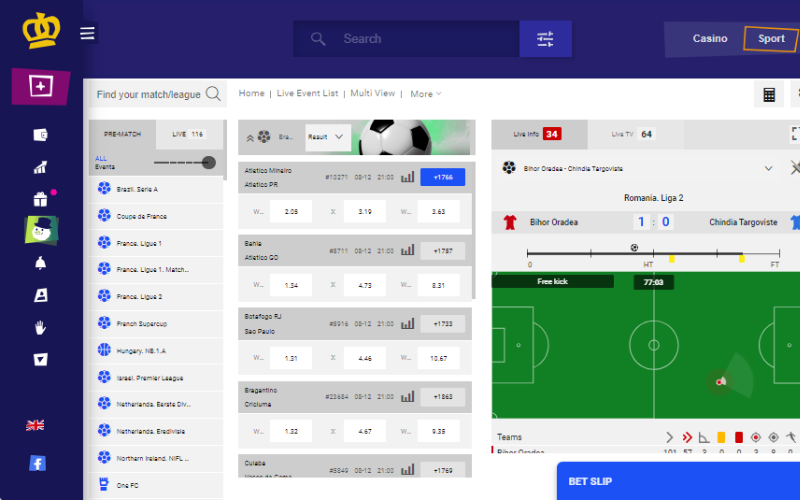Image resolution: width=800 pixels, height=500 pixels.
Task: Open One FC category
Action: [x=156, y=485]
